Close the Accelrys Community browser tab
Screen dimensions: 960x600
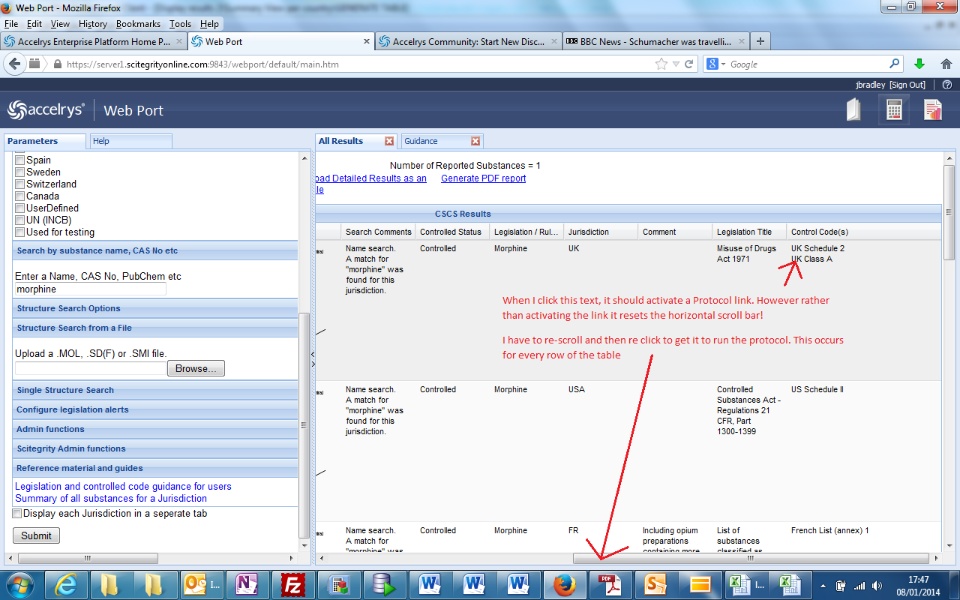coord(553,42)
